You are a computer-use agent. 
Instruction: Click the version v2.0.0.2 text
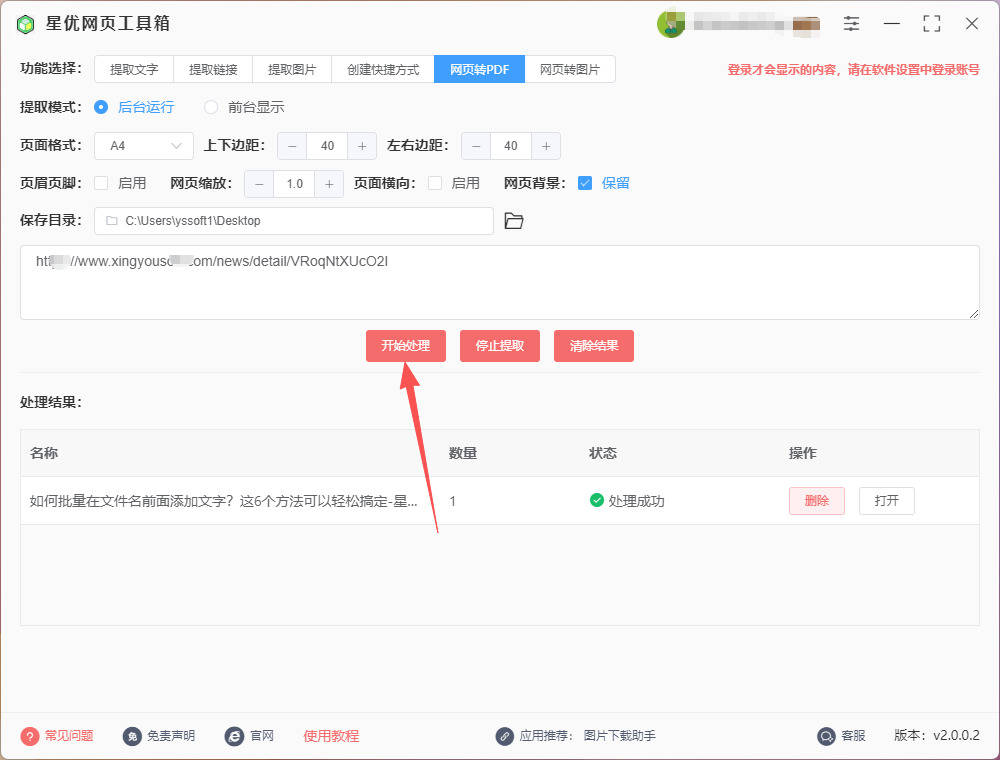click(x=937, y=736)
